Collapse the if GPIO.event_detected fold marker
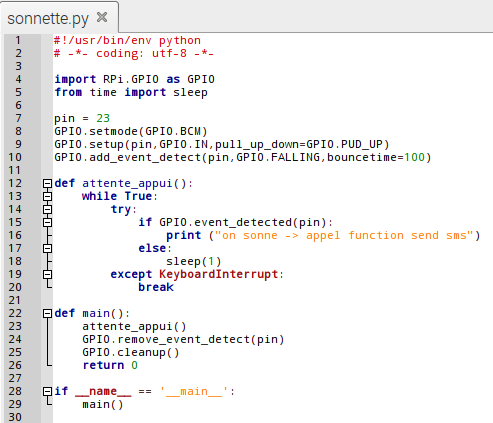The image size is (493, 423). point(47,222)
